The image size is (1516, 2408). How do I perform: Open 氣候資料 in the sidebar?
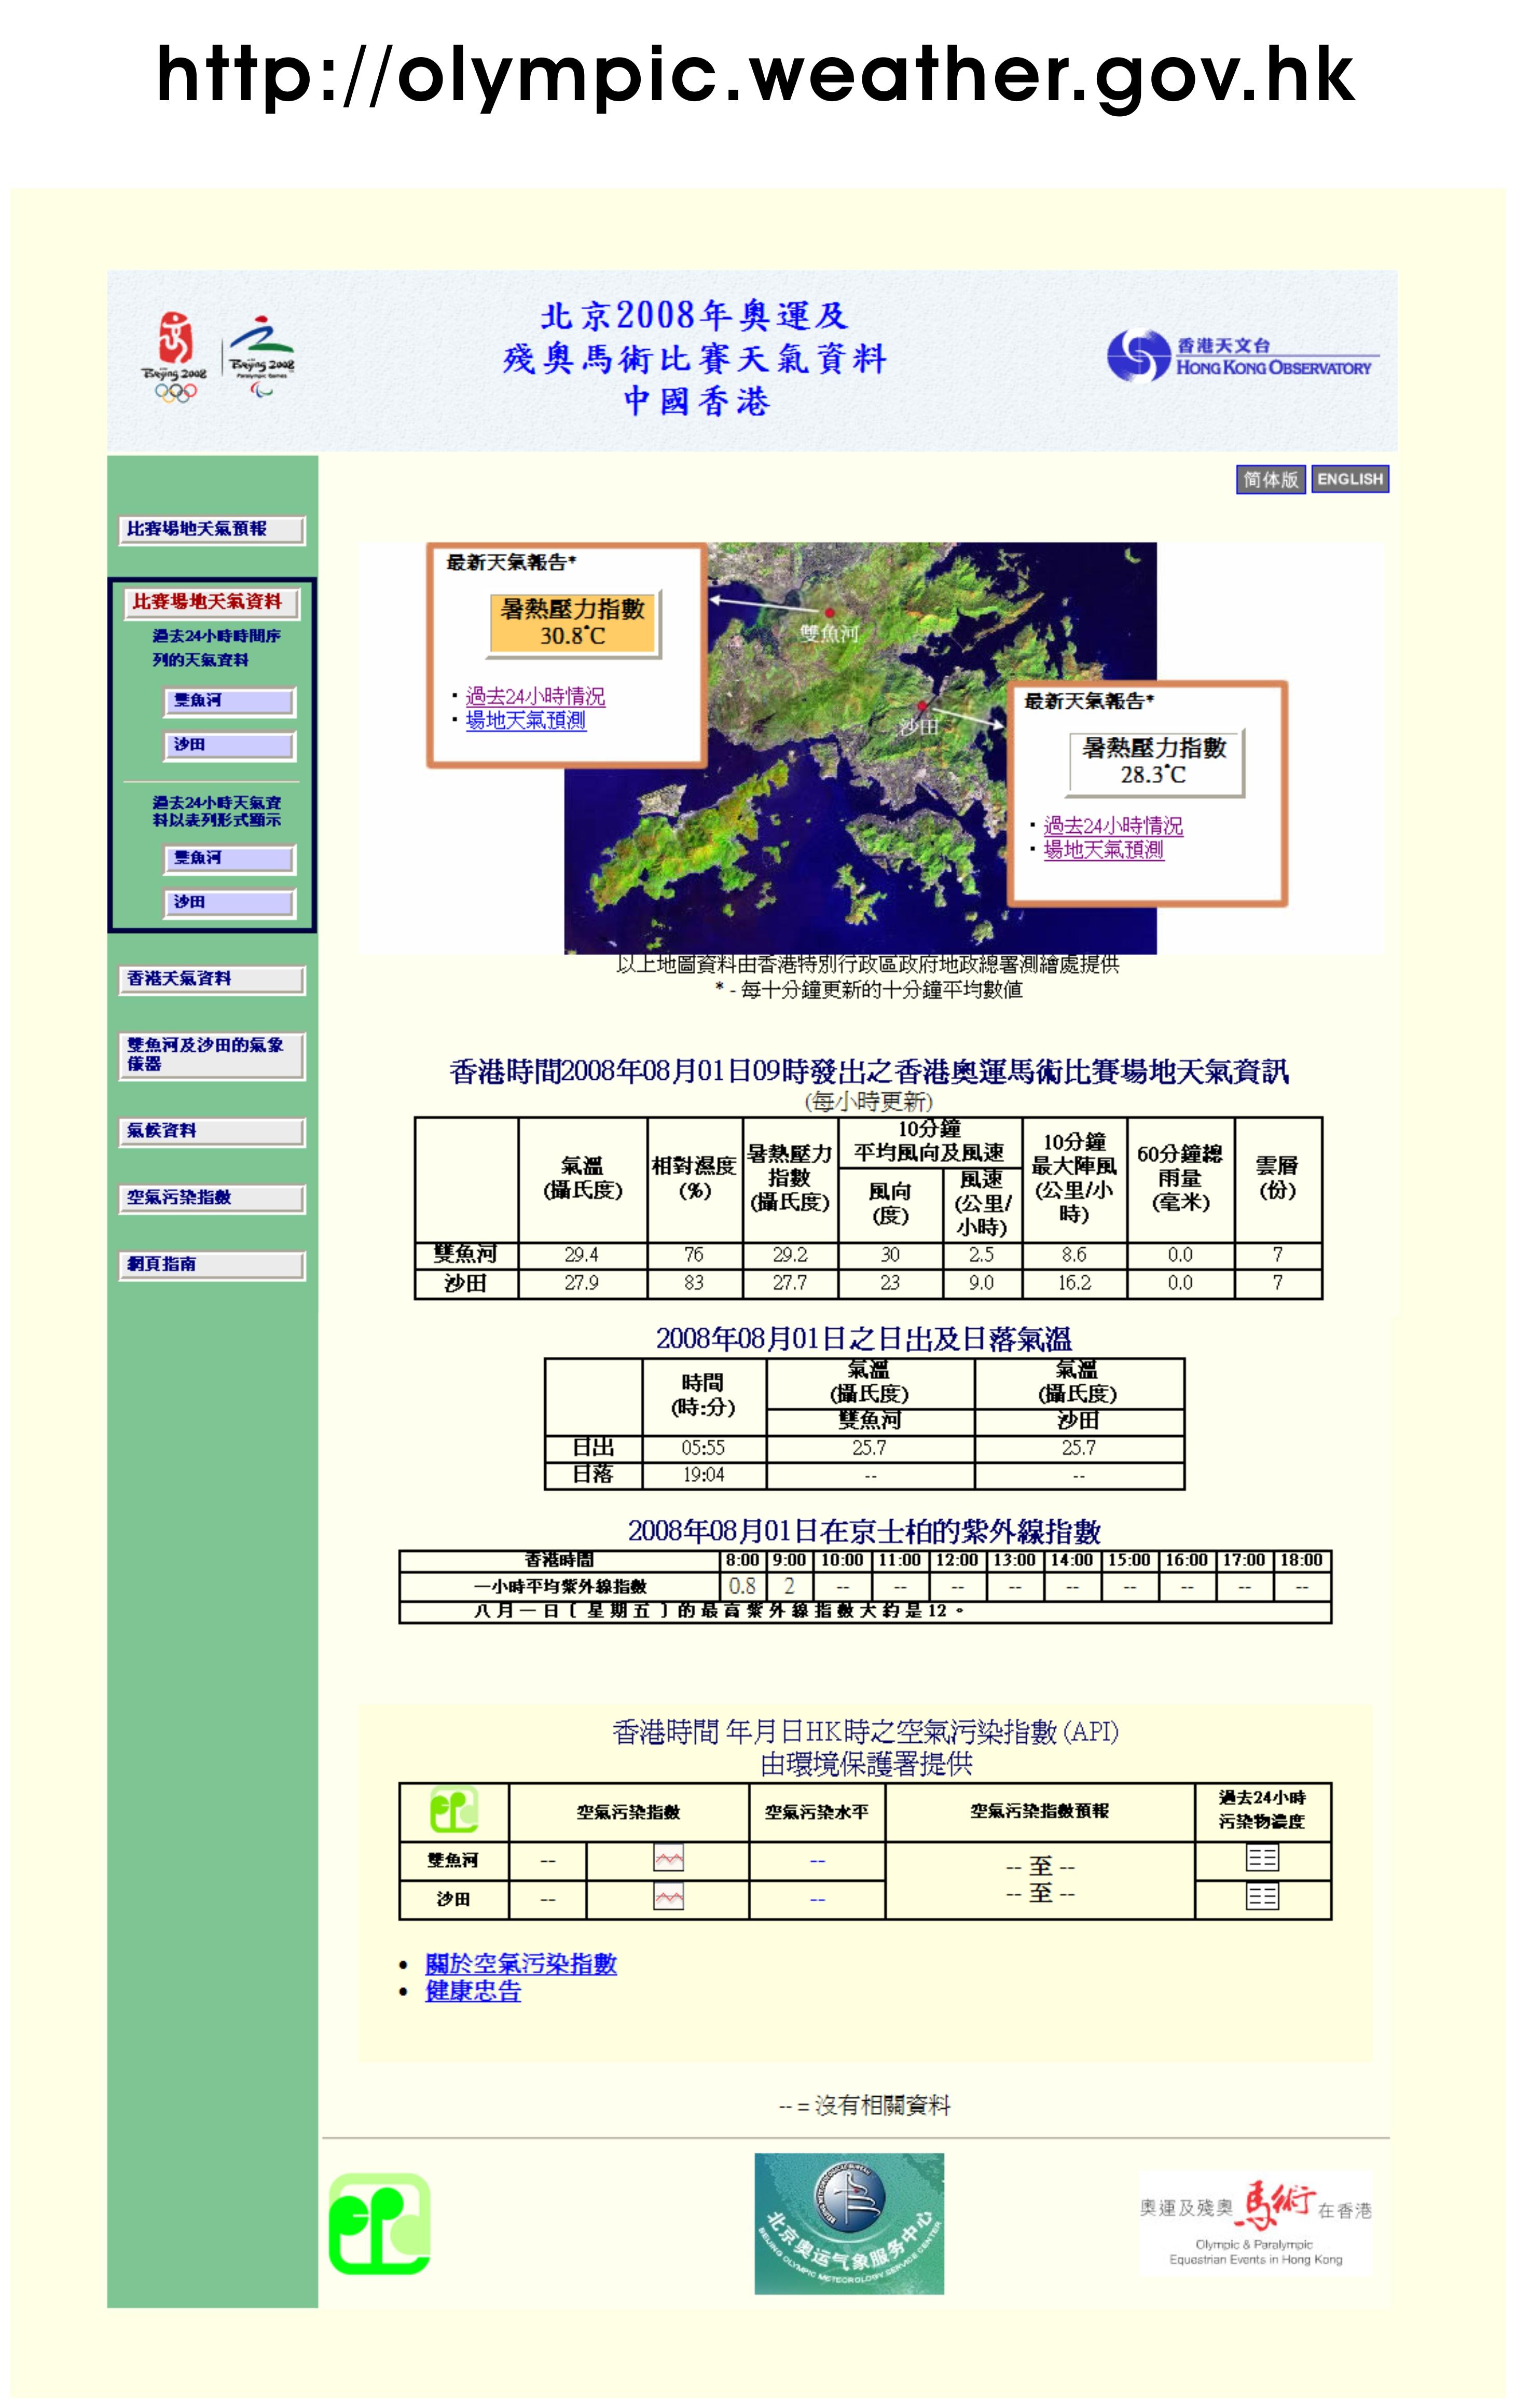(212, 1132)
